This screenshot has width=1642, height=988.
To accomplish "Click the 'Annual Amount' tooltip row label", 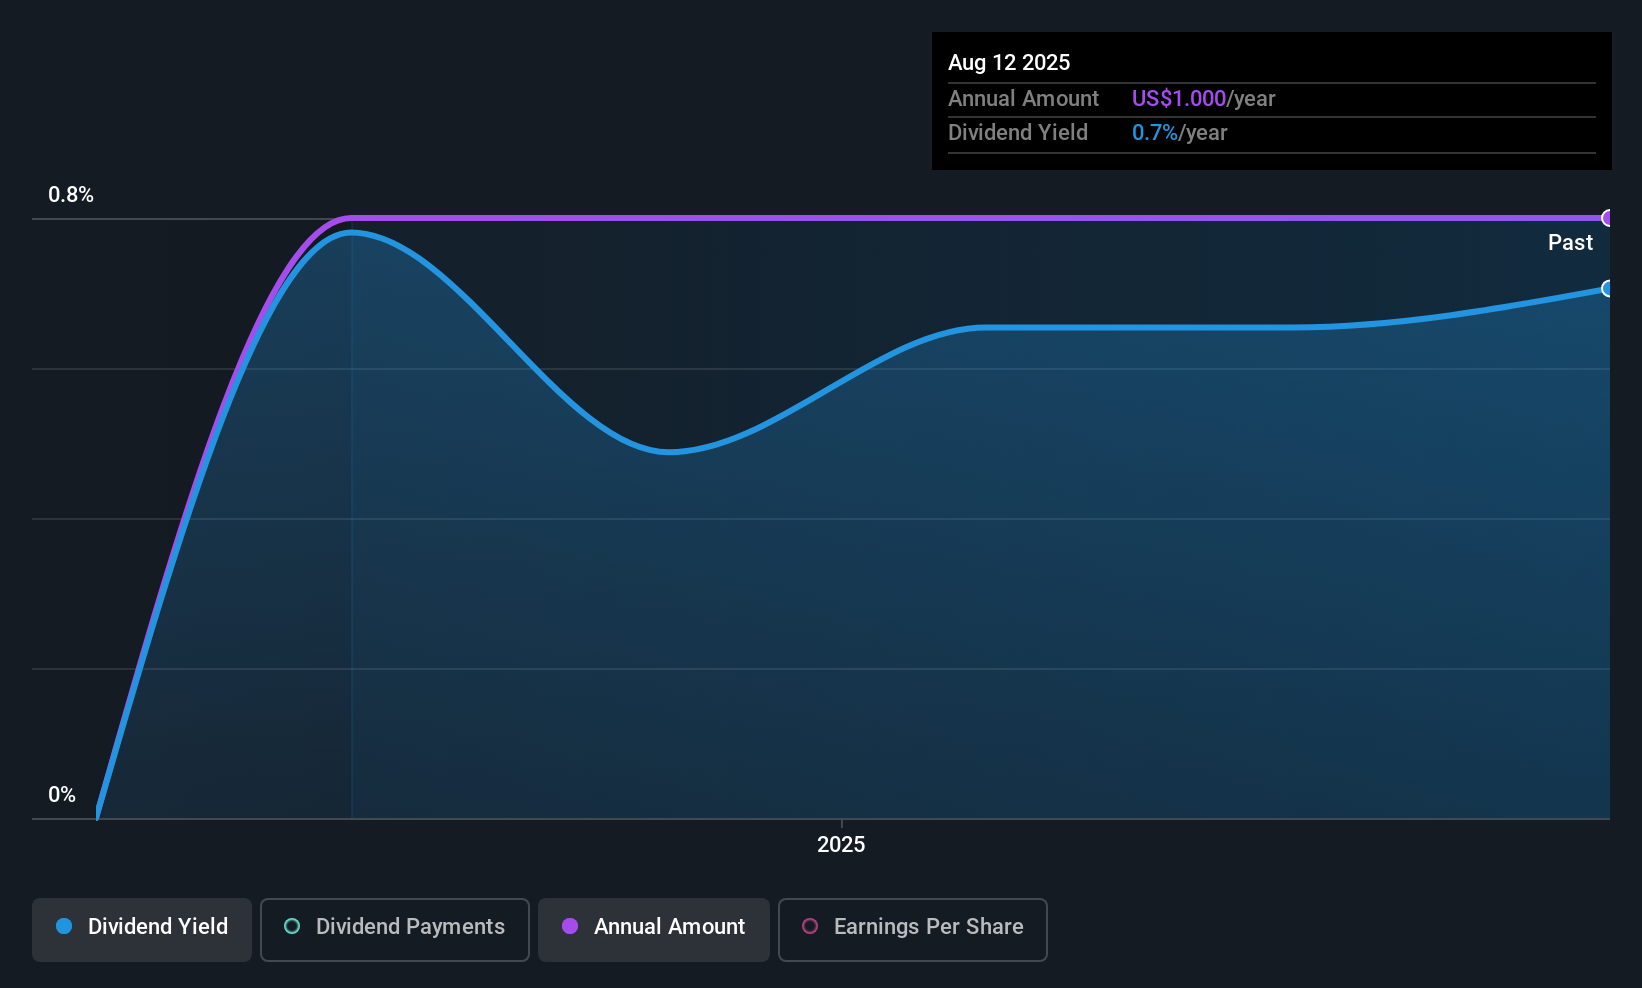I will [1023, 99].
